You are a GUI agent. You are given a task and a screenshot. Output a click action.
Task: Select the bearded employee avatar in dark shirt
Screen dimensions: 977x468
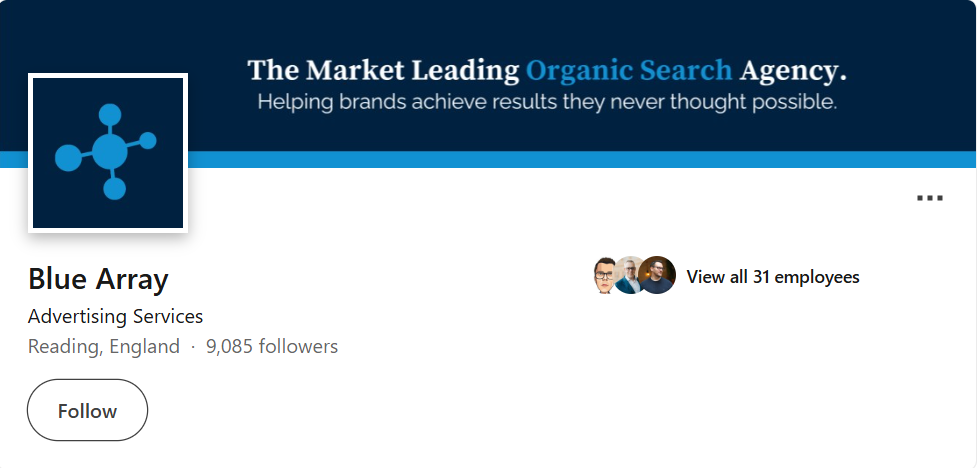(x=657, y=275)
